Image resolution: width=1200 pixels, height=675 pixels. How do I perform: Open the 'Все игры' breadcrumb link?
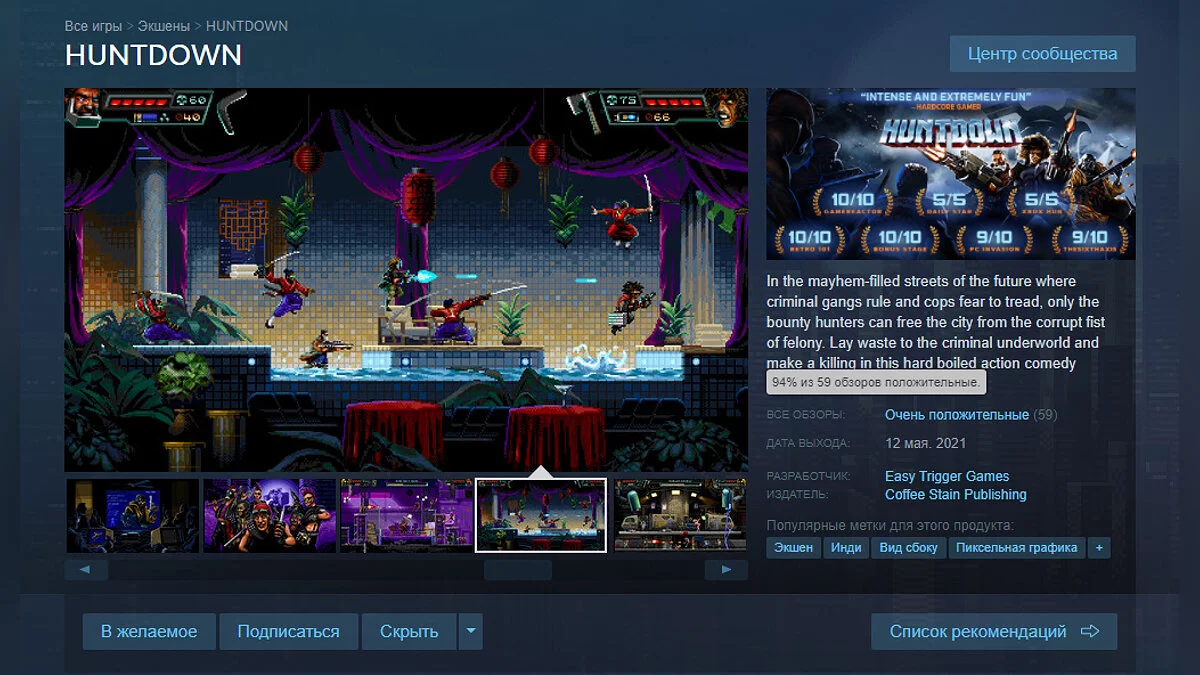[95, 26]
